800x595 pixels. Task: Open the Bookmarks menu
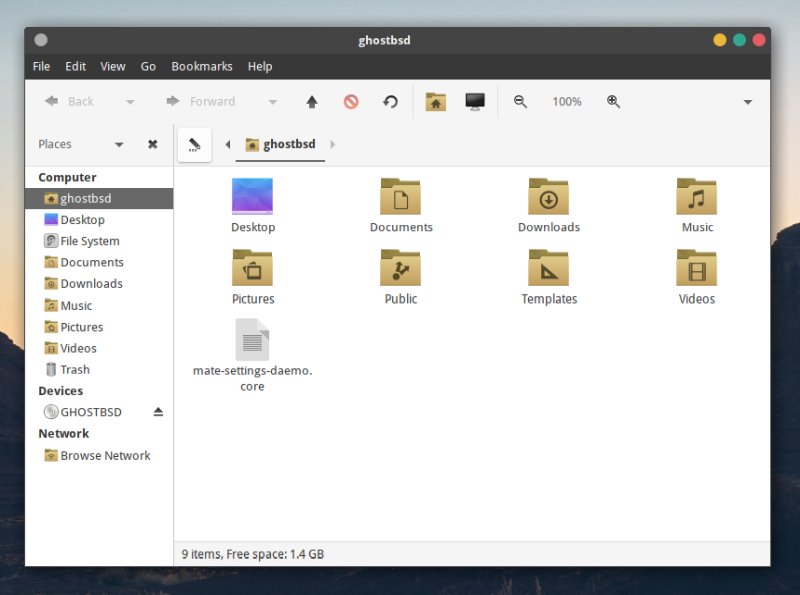[201, 66]
